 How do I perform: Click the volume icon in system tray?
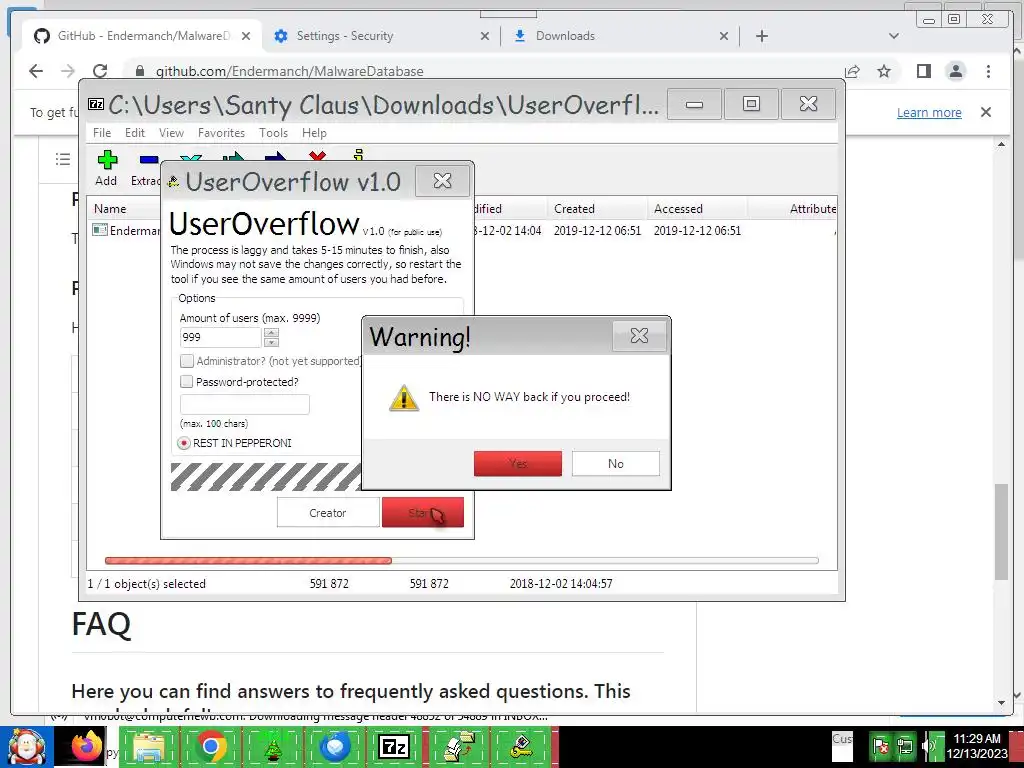click(x=928, y=746)
